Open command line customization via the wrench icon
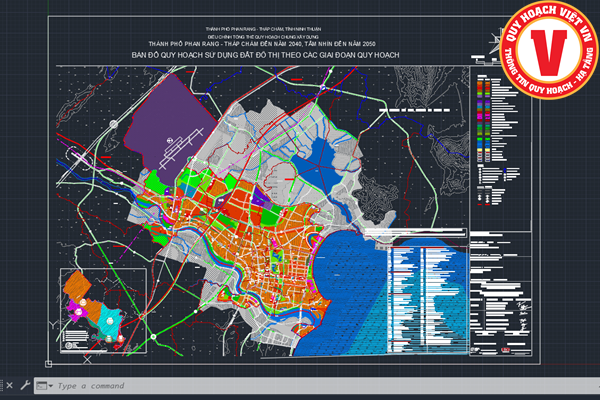Viewport: 600px width, 400px height. [24, 385]
